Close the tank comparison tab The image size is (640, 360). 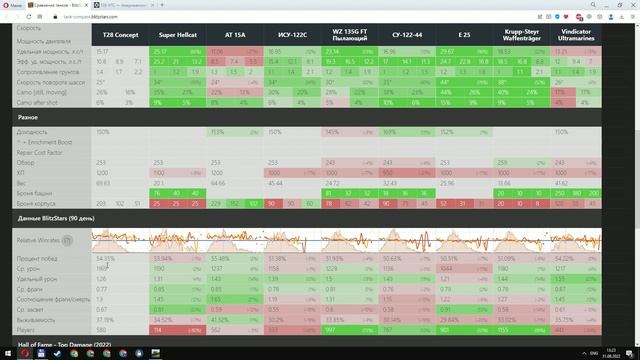pos(87,5)
